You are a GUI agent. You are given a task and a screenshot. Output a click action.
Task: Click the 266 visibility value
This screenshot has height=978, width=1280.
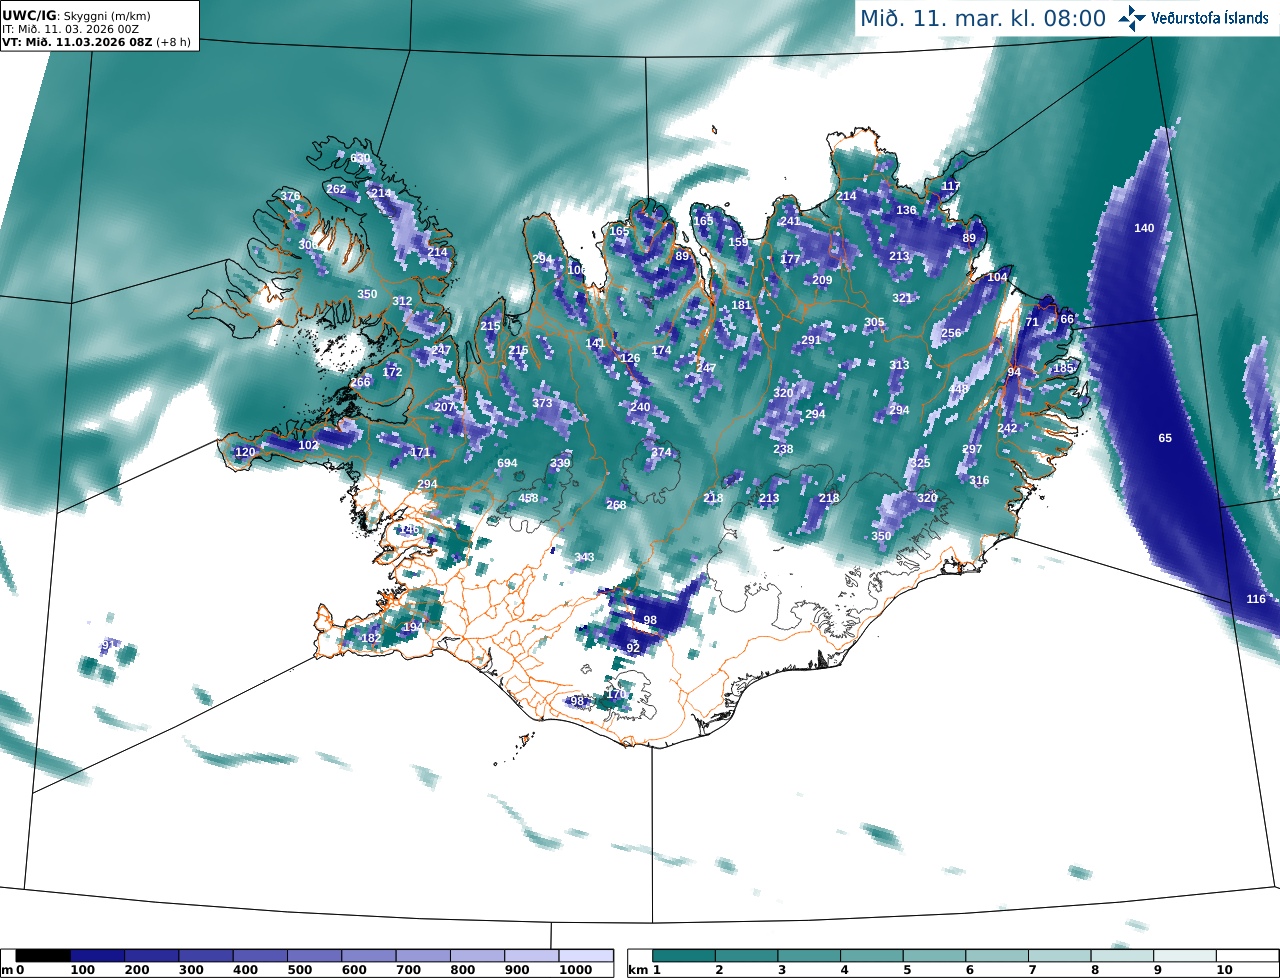pos(360,382)
